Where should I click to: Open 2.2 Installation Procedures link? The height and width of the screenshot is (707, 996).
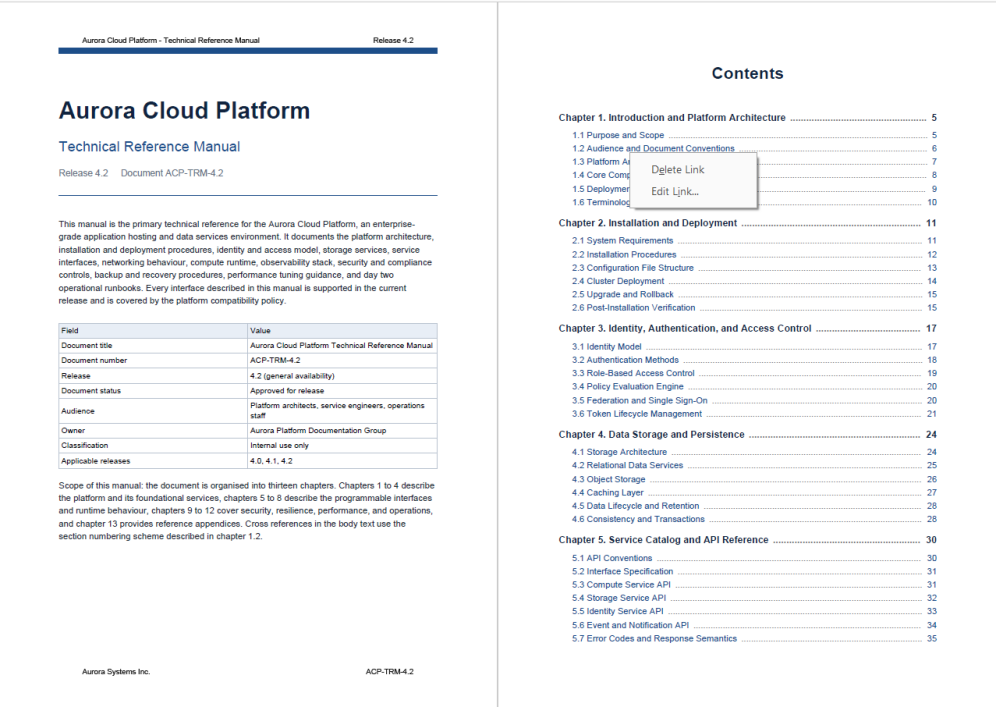pyautogui.click(x=624, y=255)
